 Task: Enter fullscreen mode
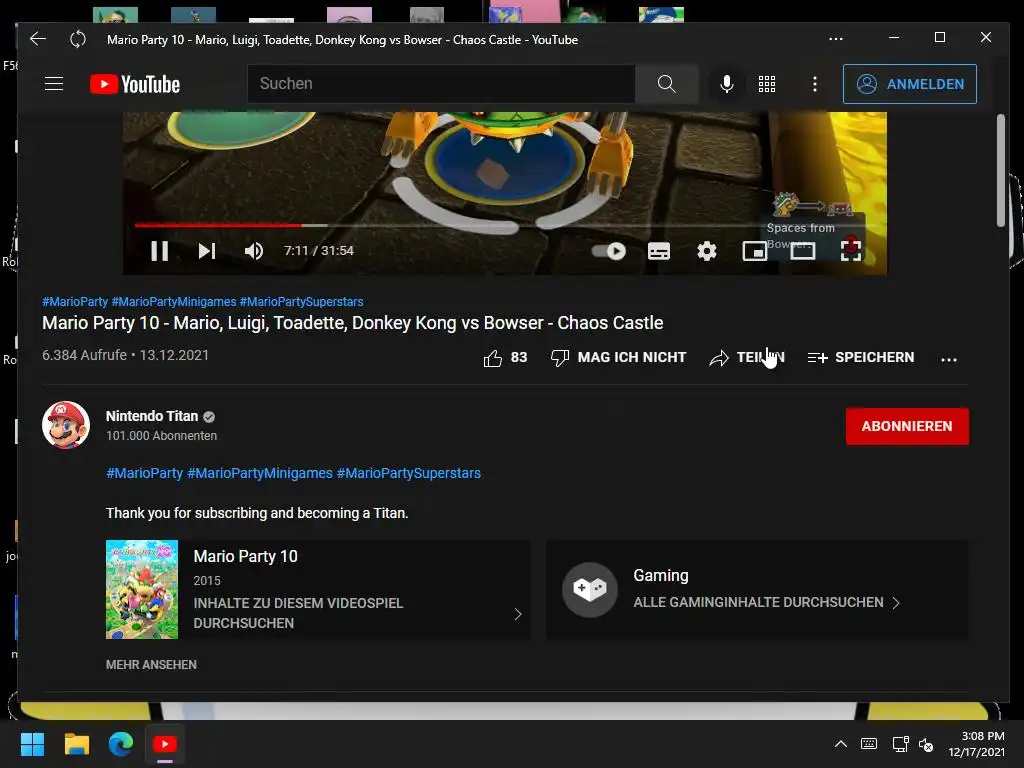click(x=850, y=251)
